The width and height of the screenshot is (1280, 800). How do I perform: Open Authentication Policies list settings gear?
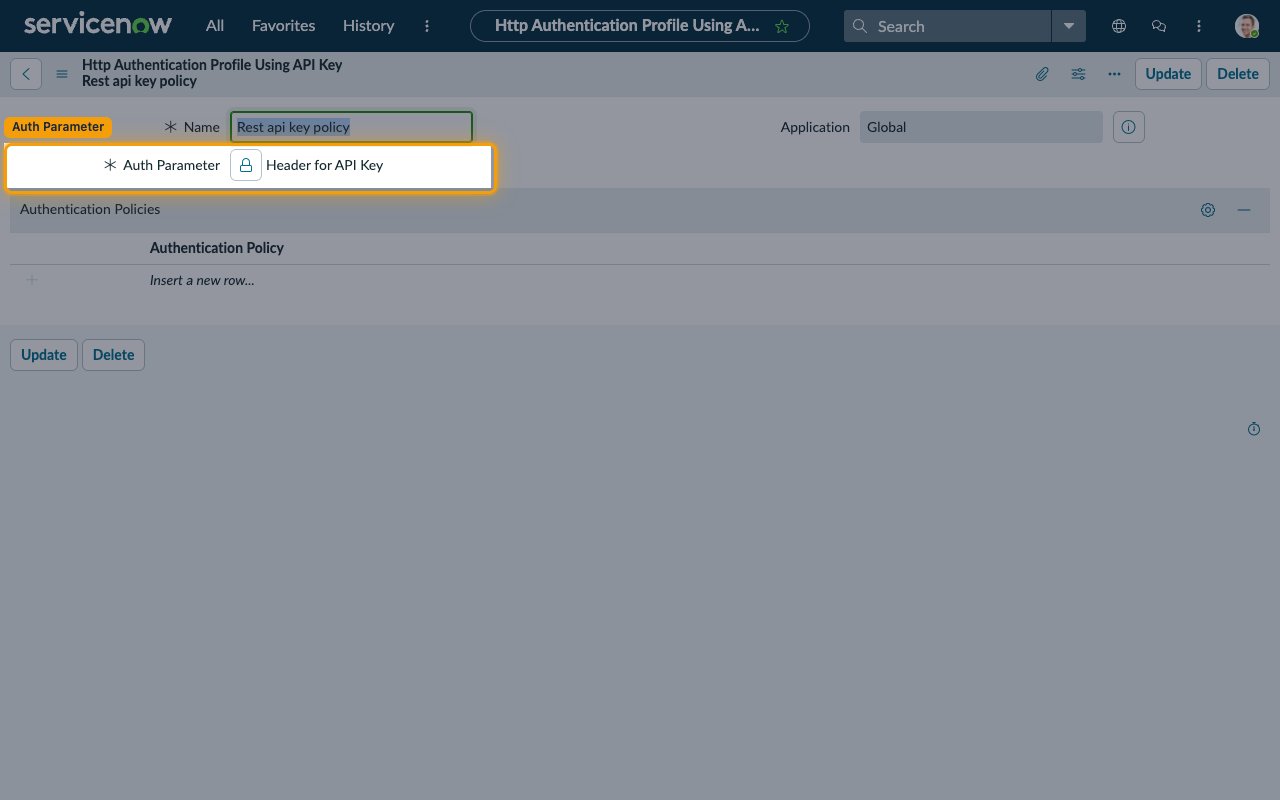coord(1208,210)
